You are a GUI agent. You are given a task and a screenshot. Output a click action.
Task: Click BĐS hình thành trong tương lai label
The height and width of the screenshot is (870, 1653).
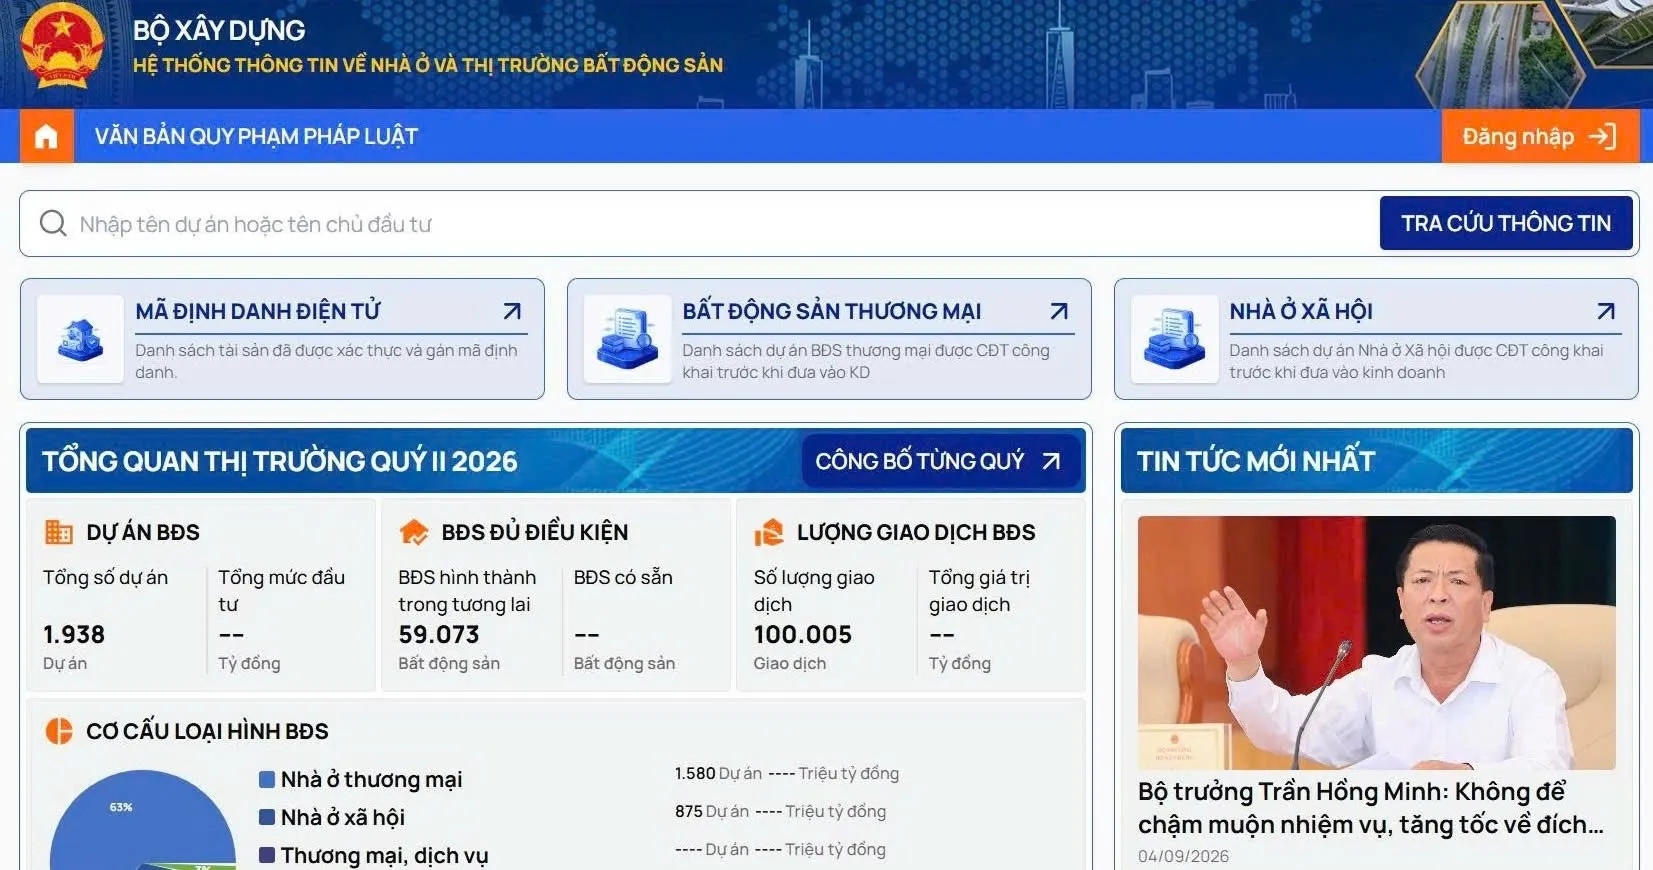click(x=467, y=590)
